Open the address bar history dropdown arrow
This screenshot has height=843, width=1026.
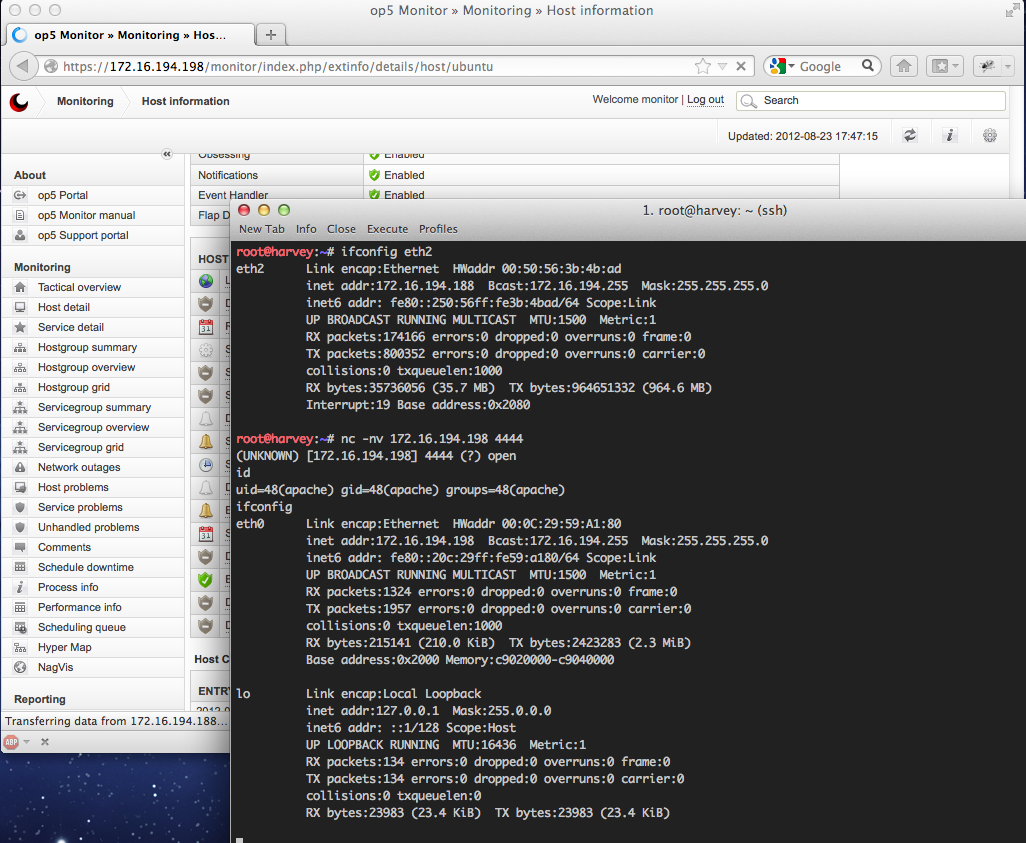(x=722, y=66)
